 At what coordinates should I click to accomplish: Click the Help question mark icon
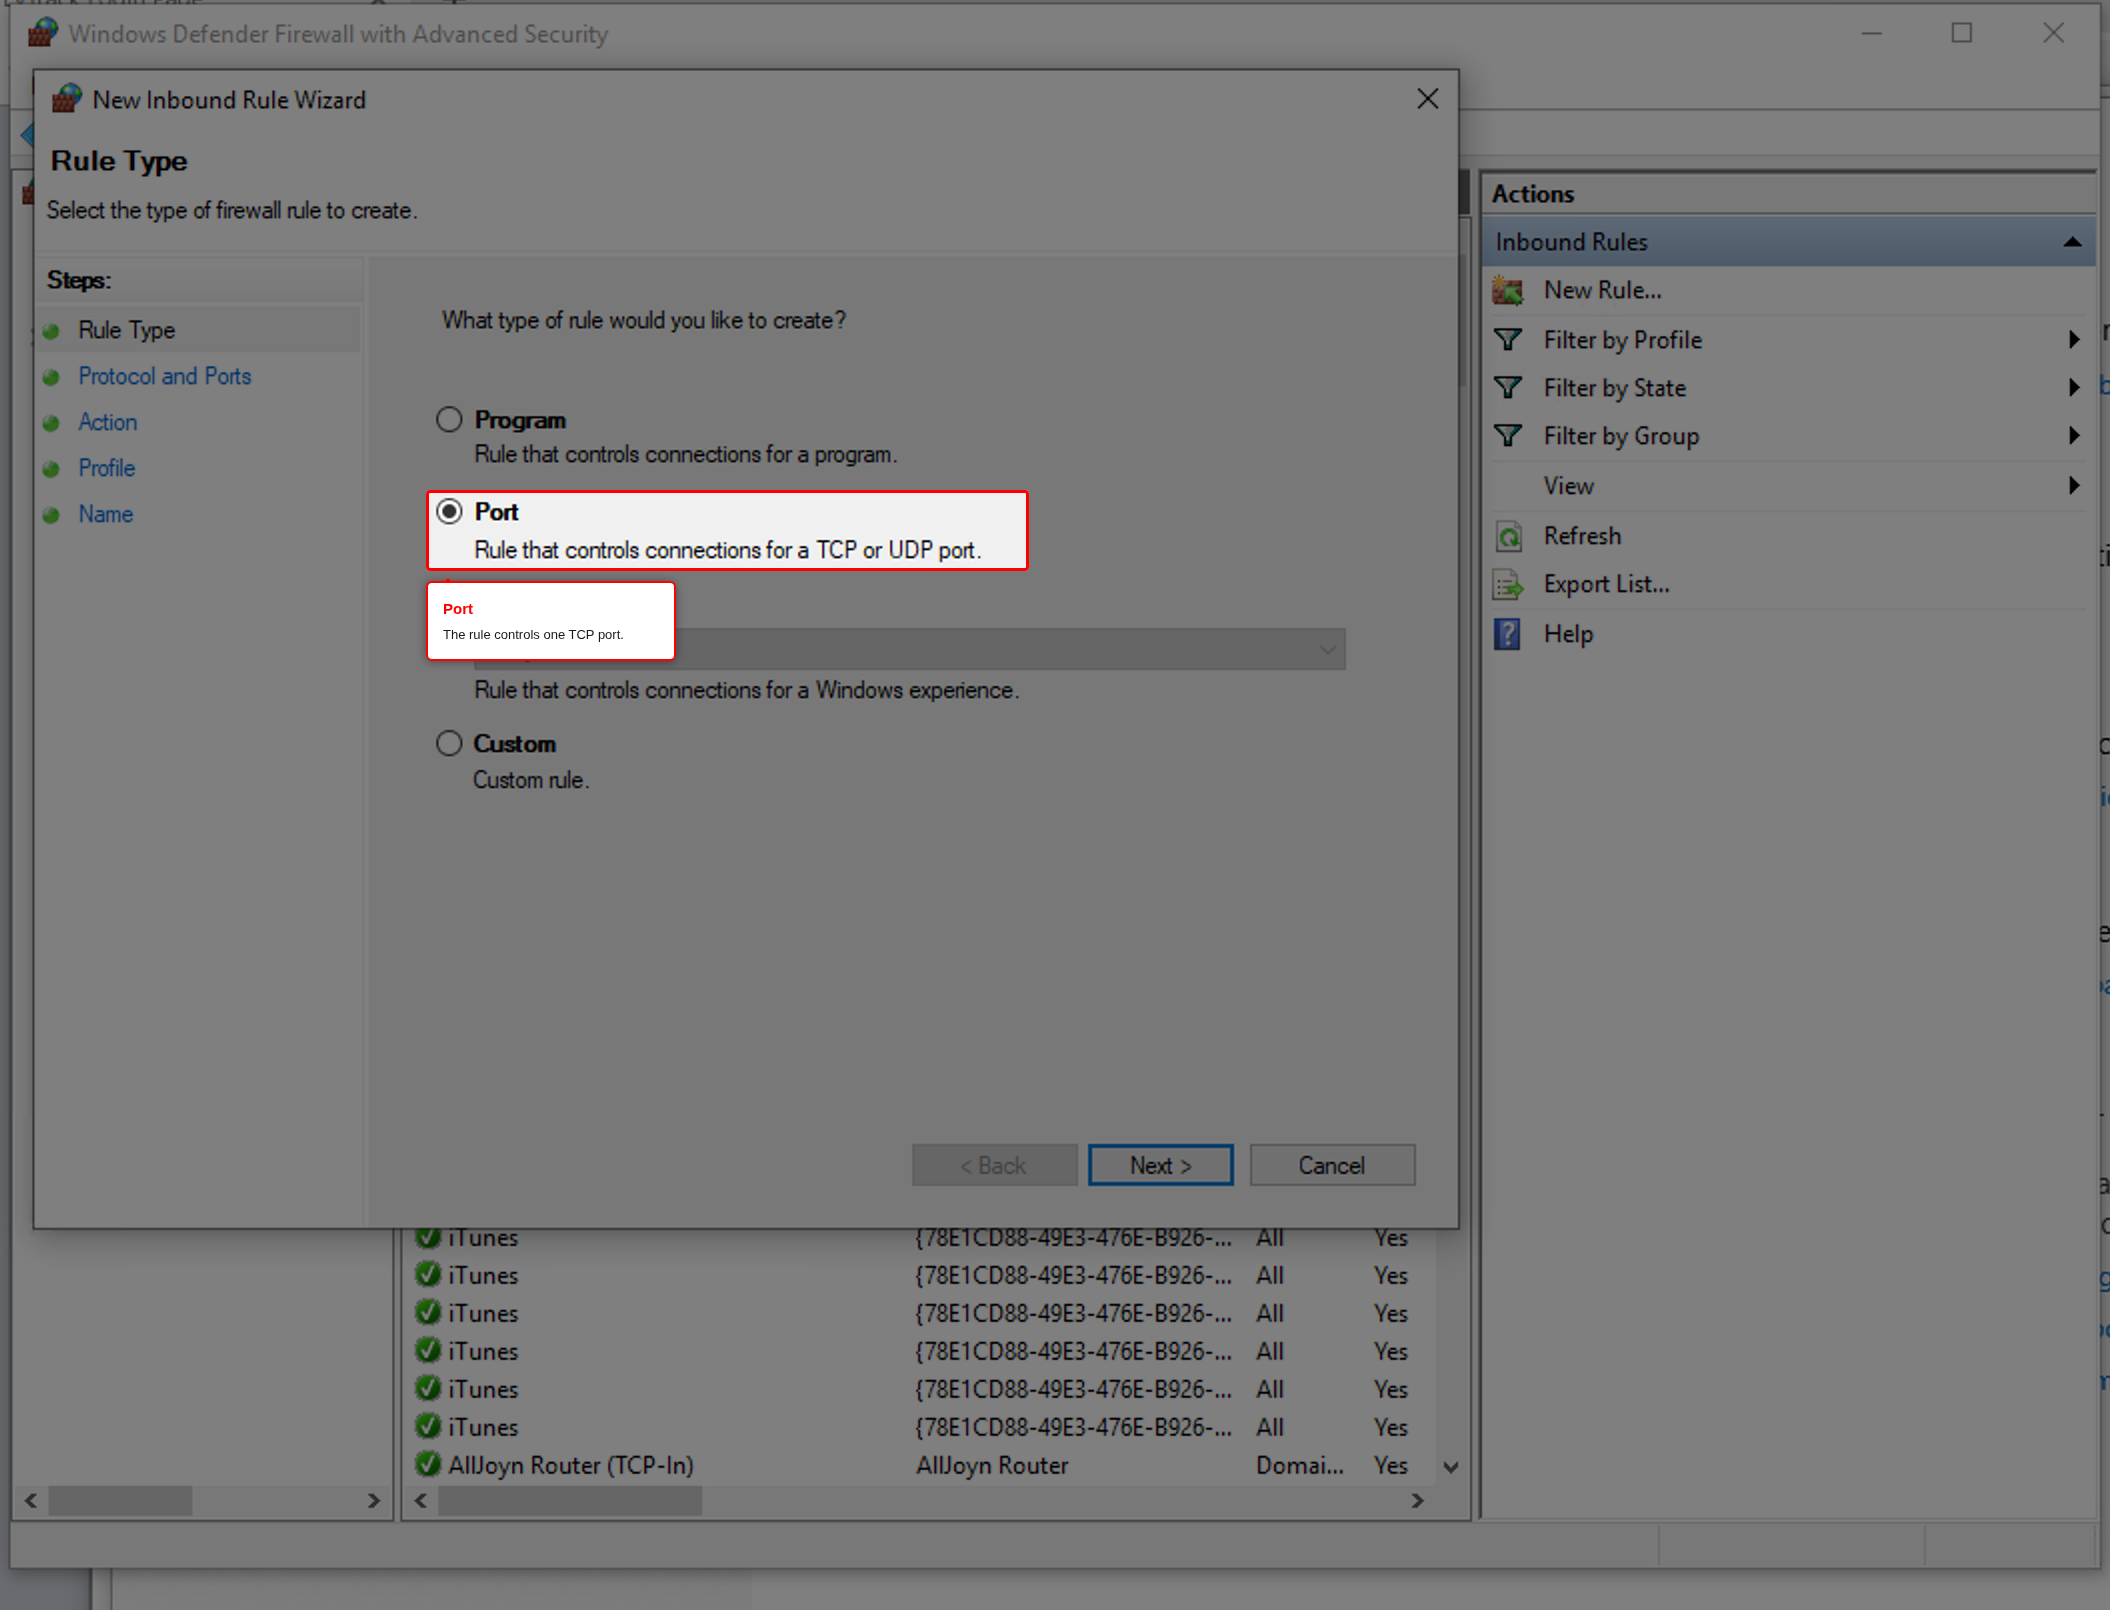pyautogui.click(x=1507, y=634)
